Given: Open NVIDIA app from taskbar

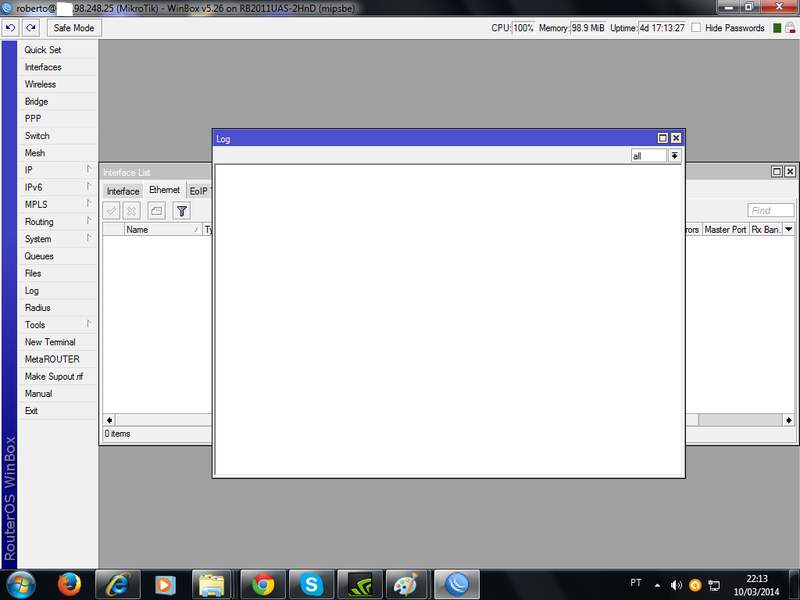Looking at the screenshot, I should click(x=360, y=585).
